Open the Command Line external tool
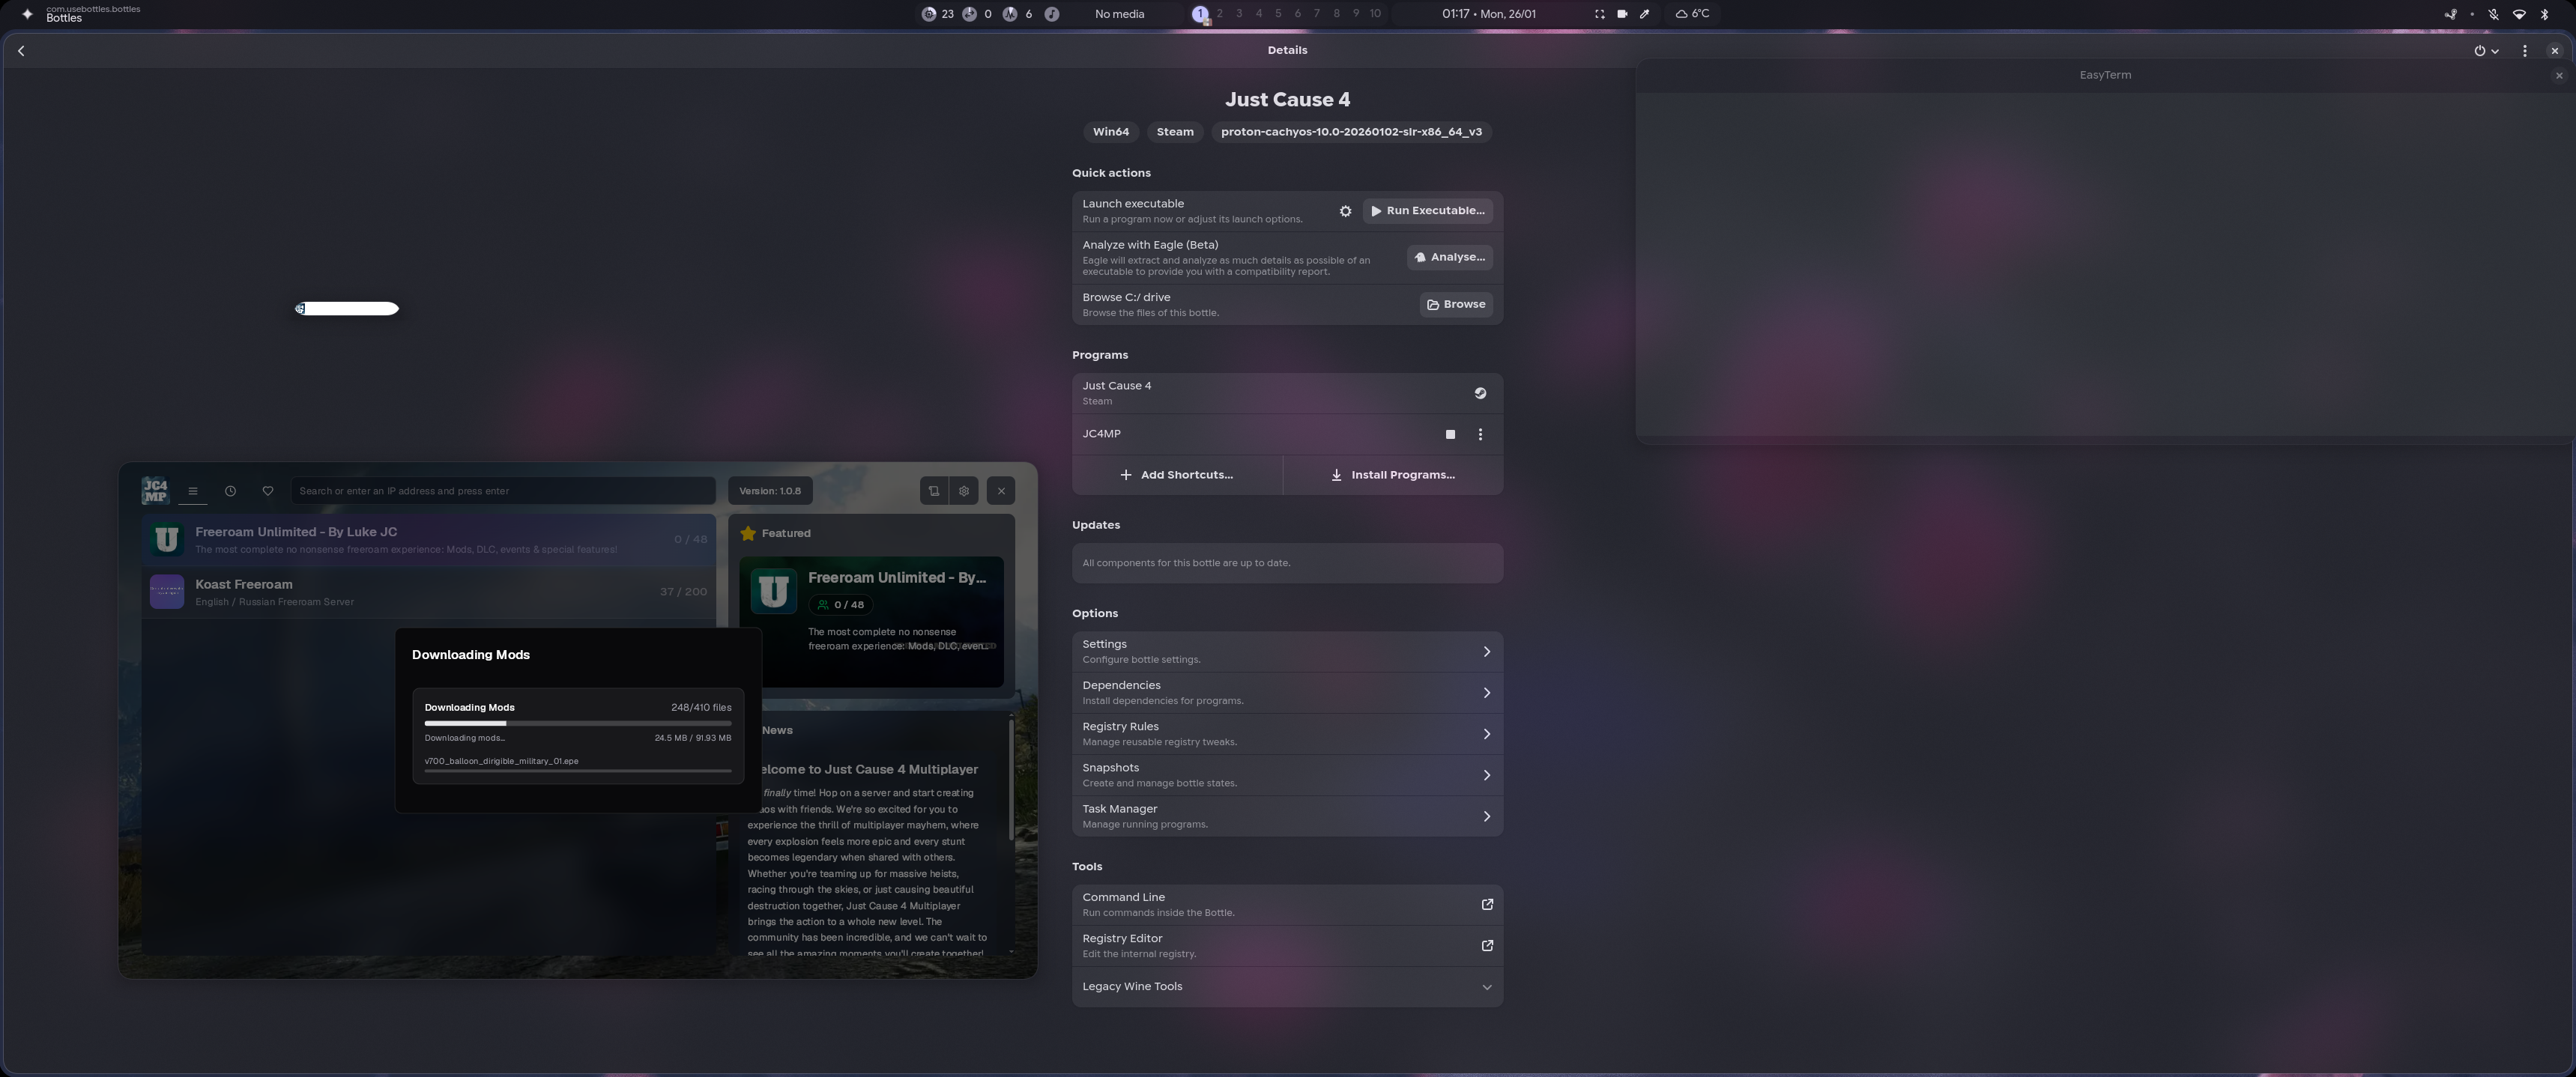The height and width of the screenshot is (1077, 2576). (1487, 904)
